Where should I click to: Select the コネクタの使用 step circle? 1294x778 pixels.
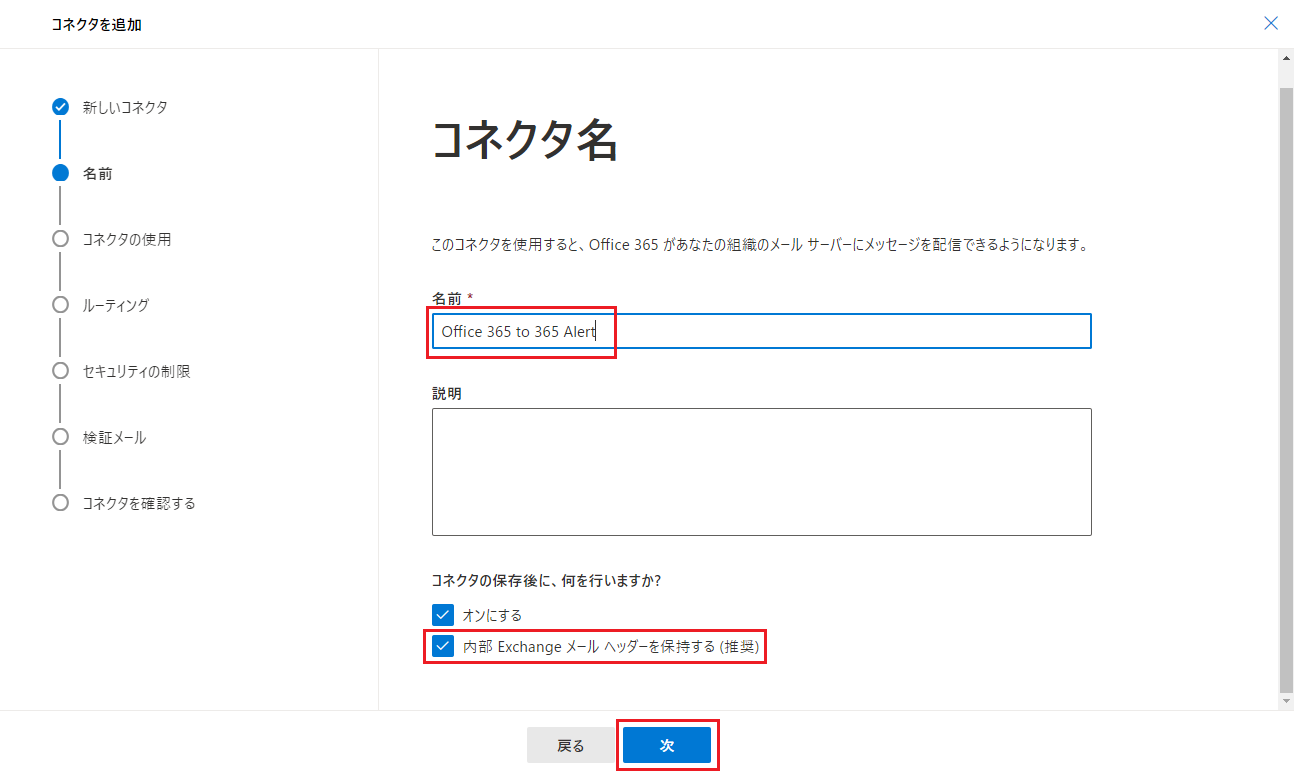(60, 239)
